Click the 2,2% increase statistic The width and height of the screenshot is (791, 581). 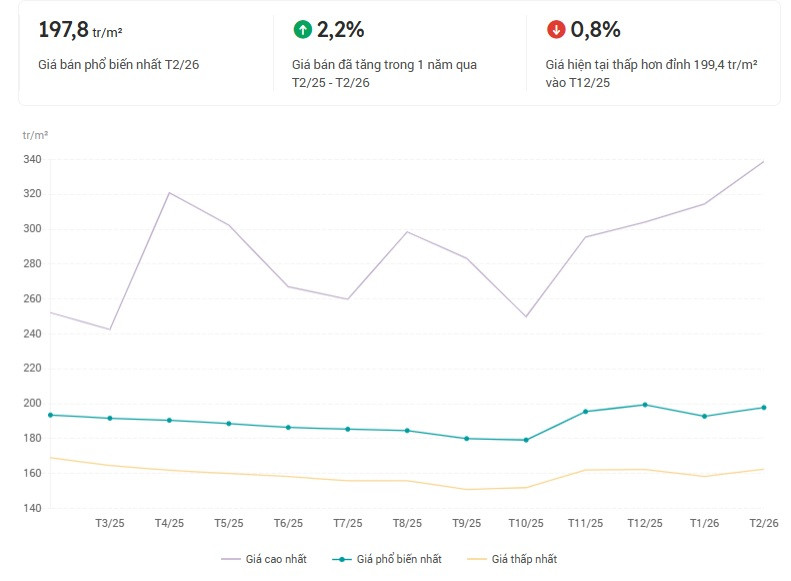pos(341,30)
